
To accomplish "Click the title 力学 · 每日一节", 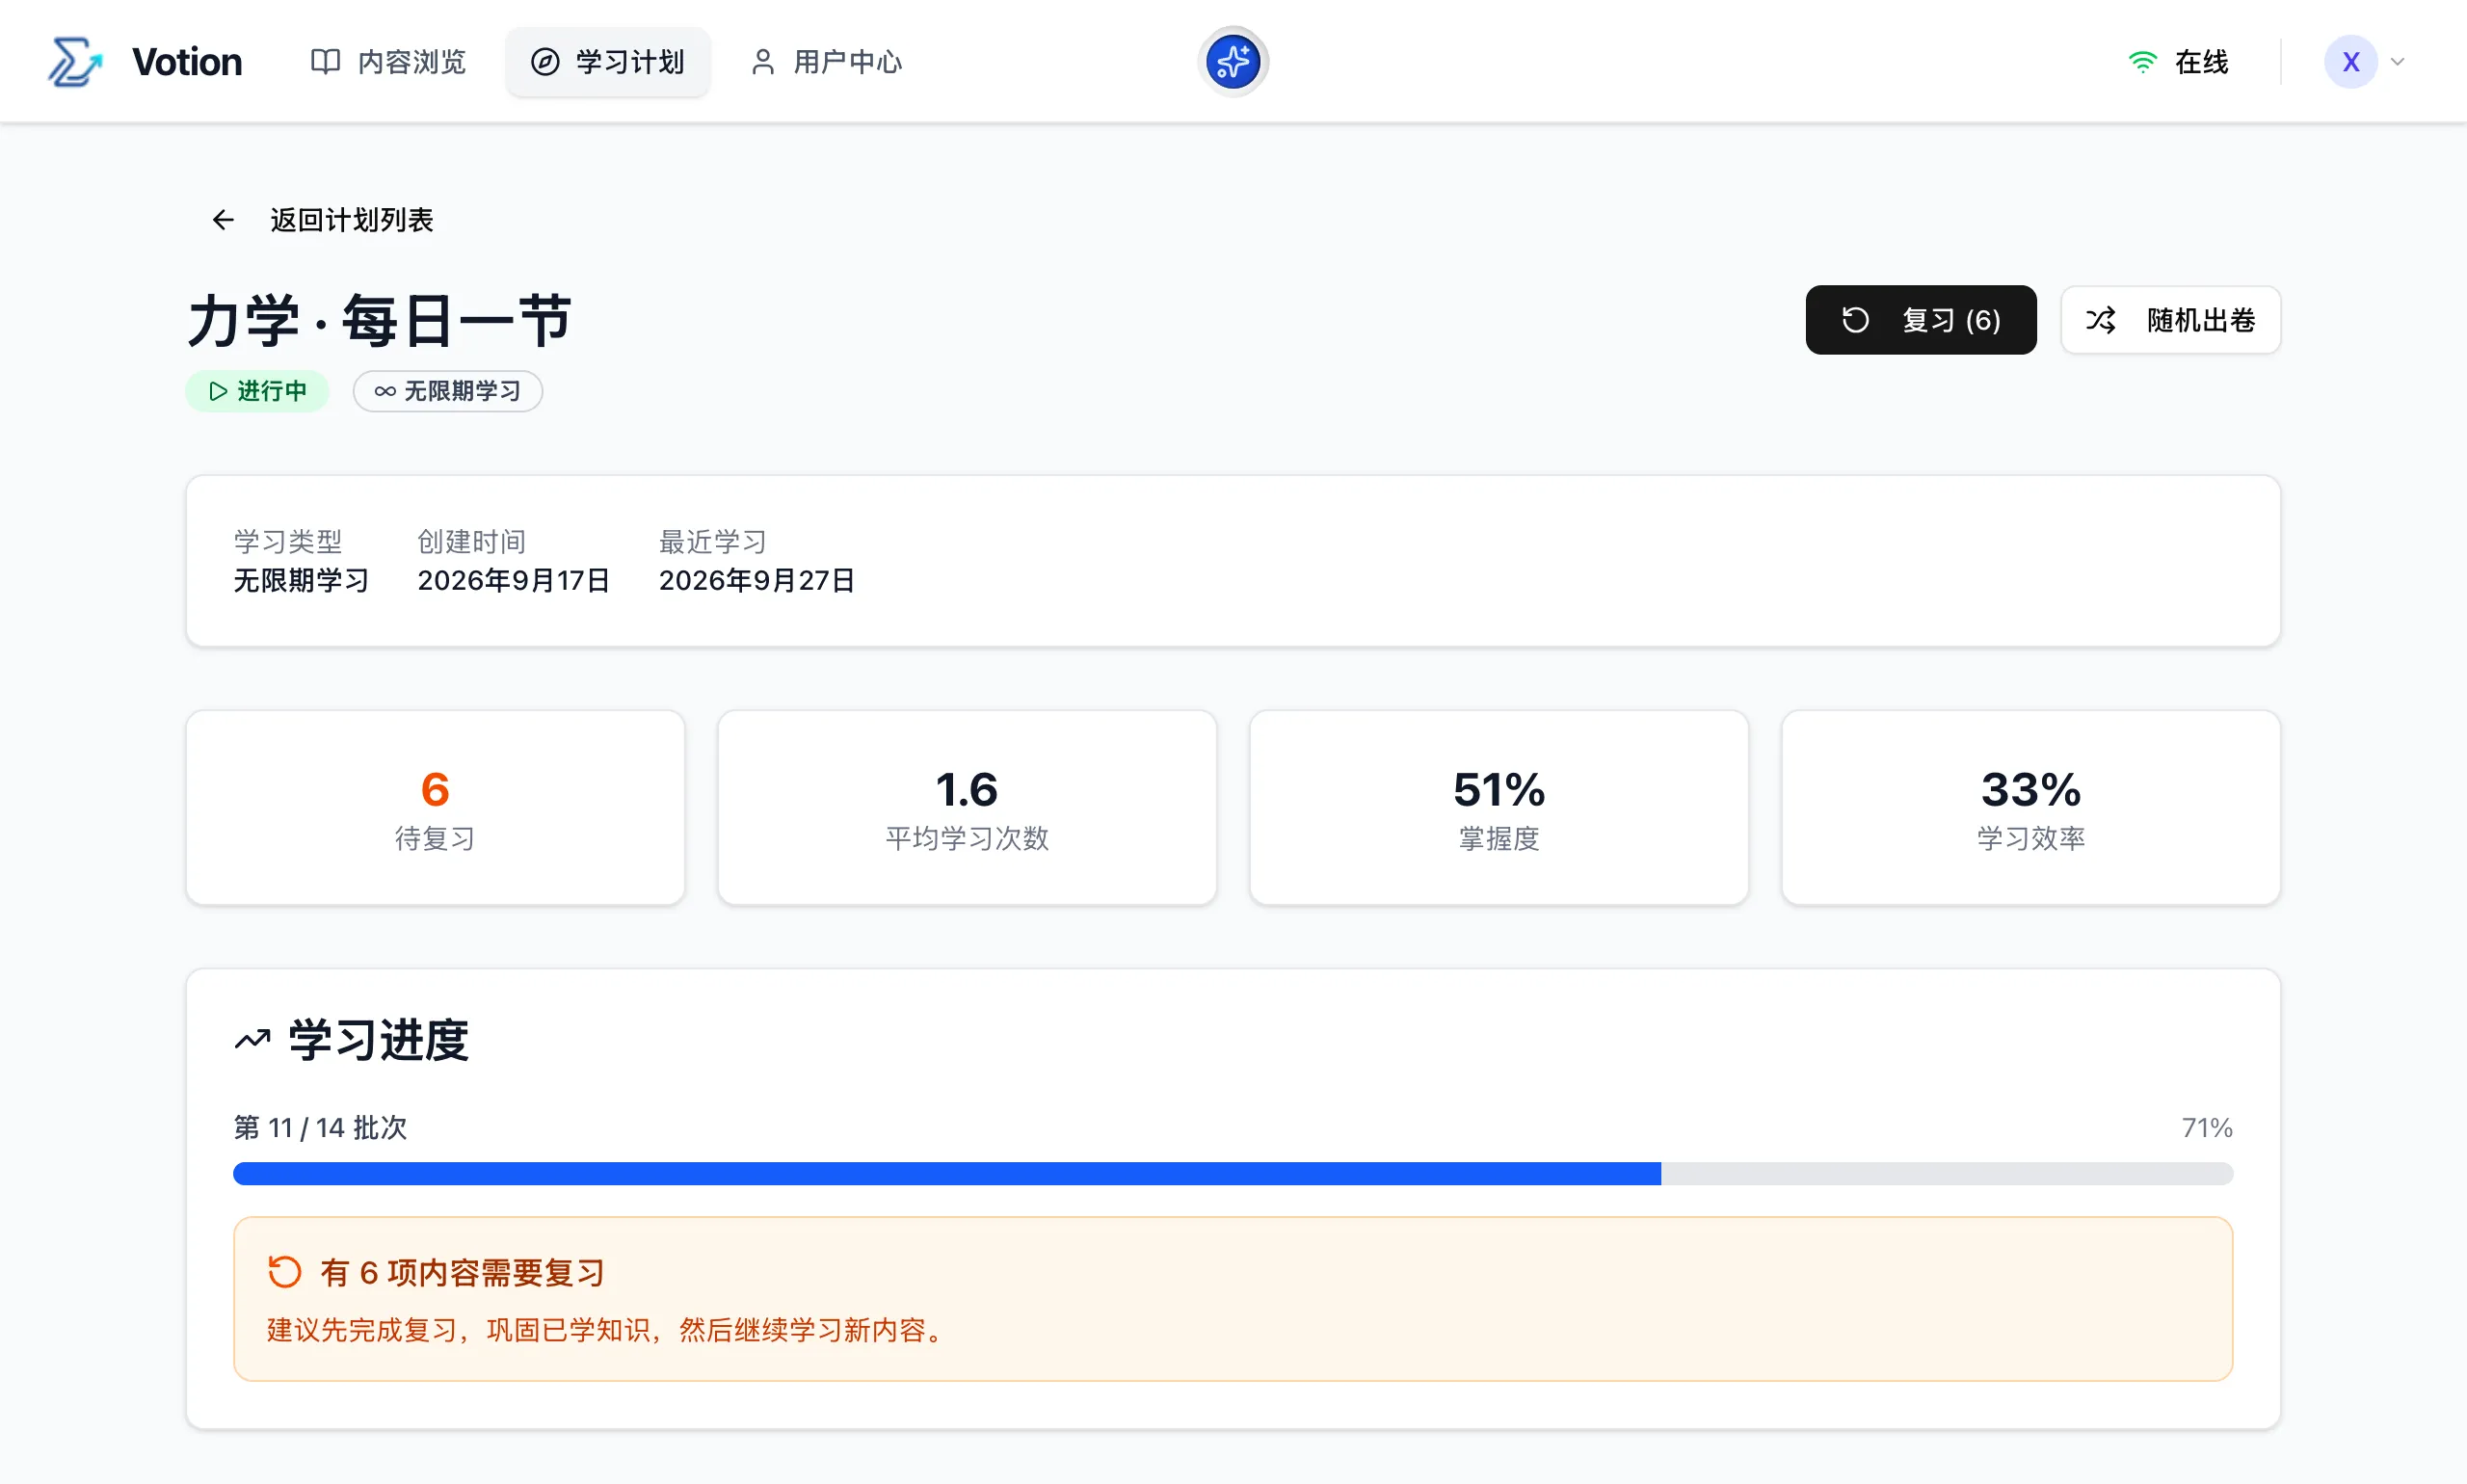I will click(x=379, y=321).
